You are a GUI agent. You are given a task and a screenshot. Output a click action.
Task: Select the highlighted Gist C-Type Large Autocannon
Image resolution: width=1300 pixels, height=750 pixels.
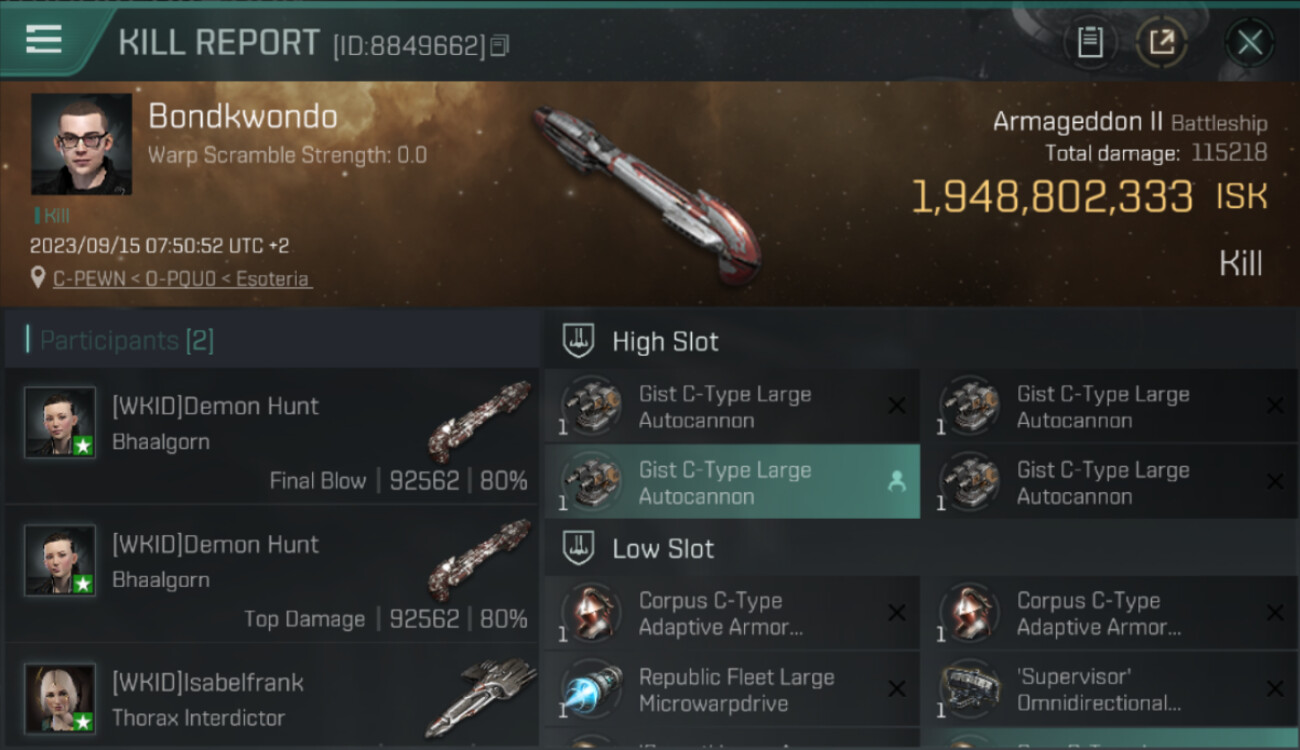[732, 482]
